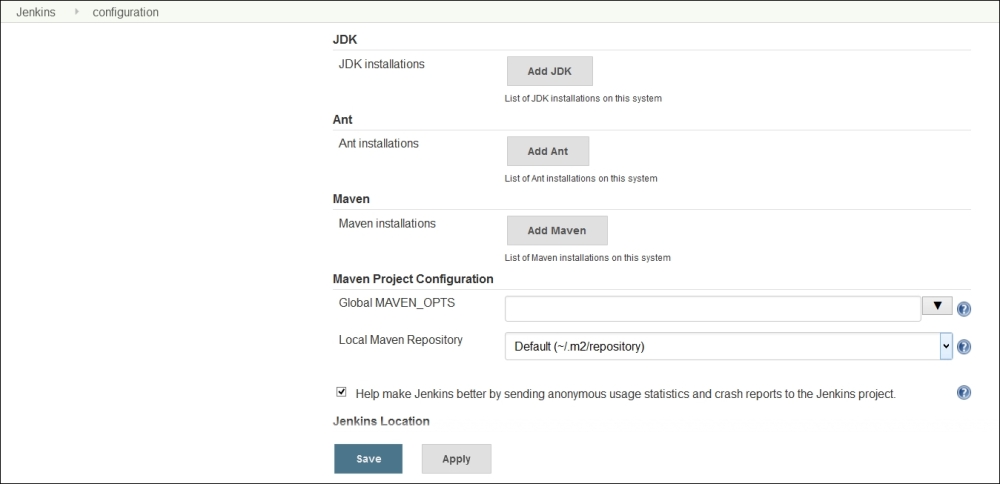Click the Jenkins Location section heading
This screenshot has width=1000, height=484.
pyautogui.click(x=381, y=422)
